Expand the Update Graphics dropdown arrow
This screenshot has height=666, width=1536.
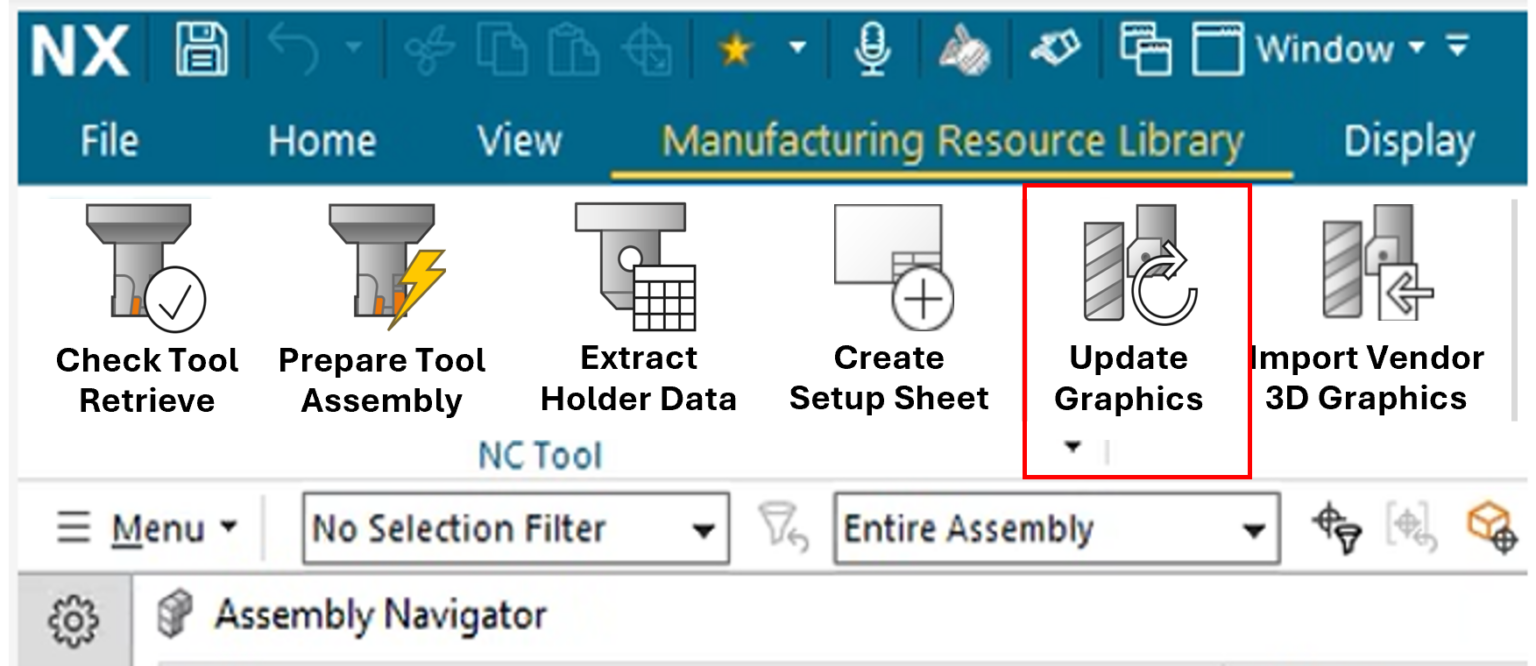[x=1070, y=448]
